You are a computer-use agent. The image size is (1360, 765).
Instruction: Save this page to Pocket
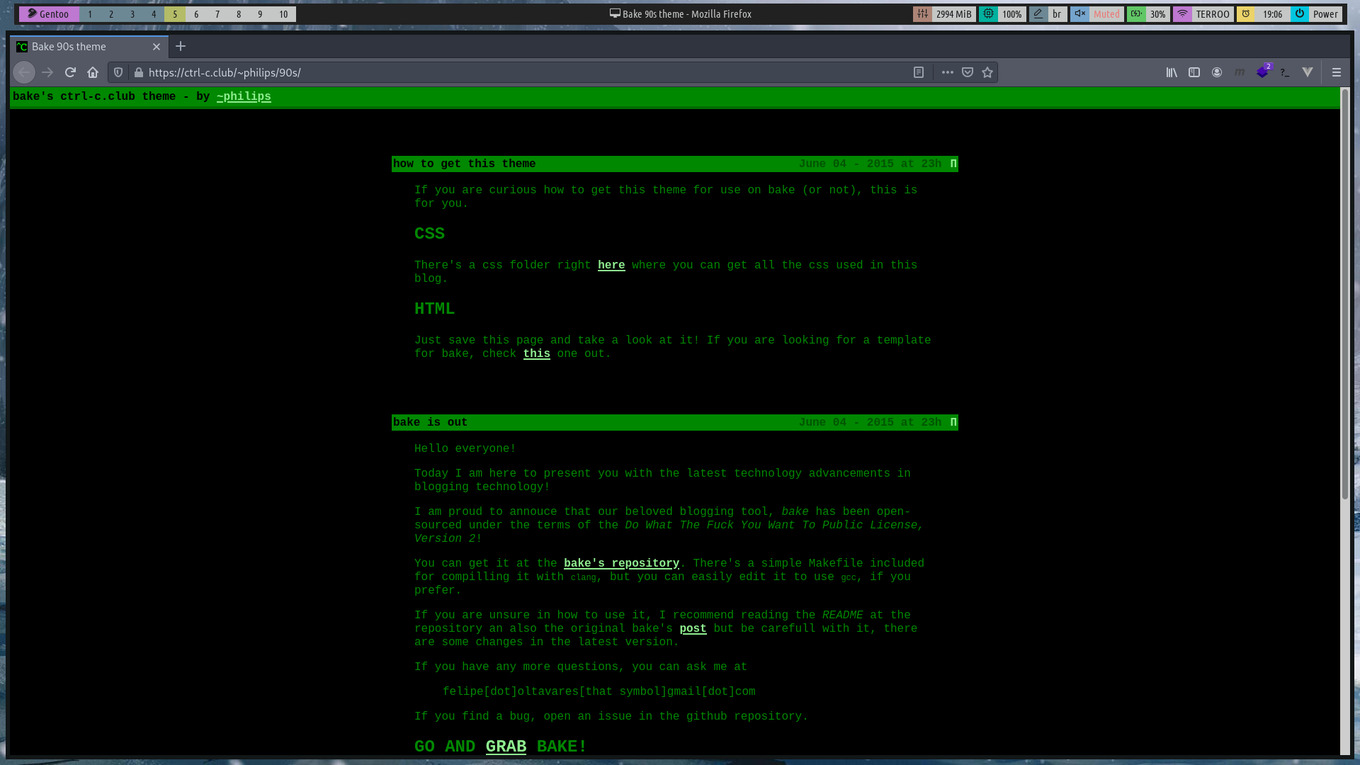(x=967, y=72)
